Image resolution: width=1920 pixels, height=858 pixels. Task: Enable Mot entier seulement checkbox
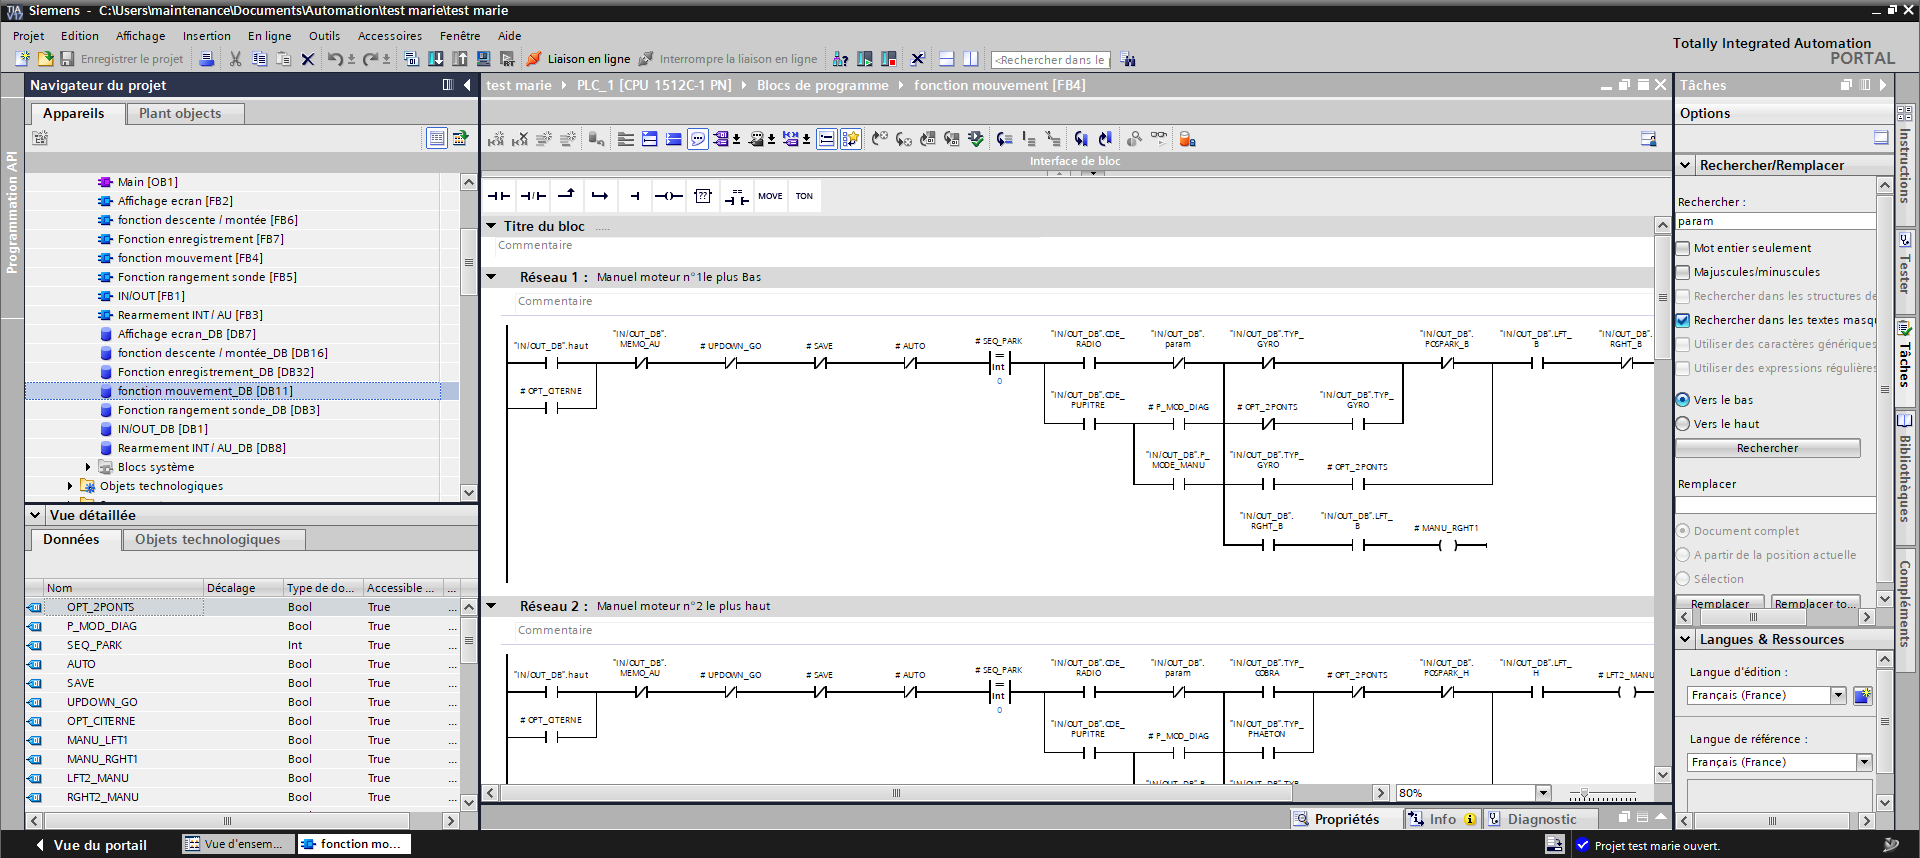click(x=1684, y=248)
